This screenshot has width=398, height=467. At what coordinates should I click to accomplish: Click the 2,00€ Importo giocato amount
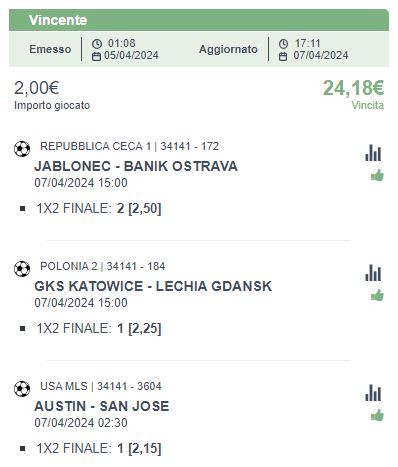[37, 88]
